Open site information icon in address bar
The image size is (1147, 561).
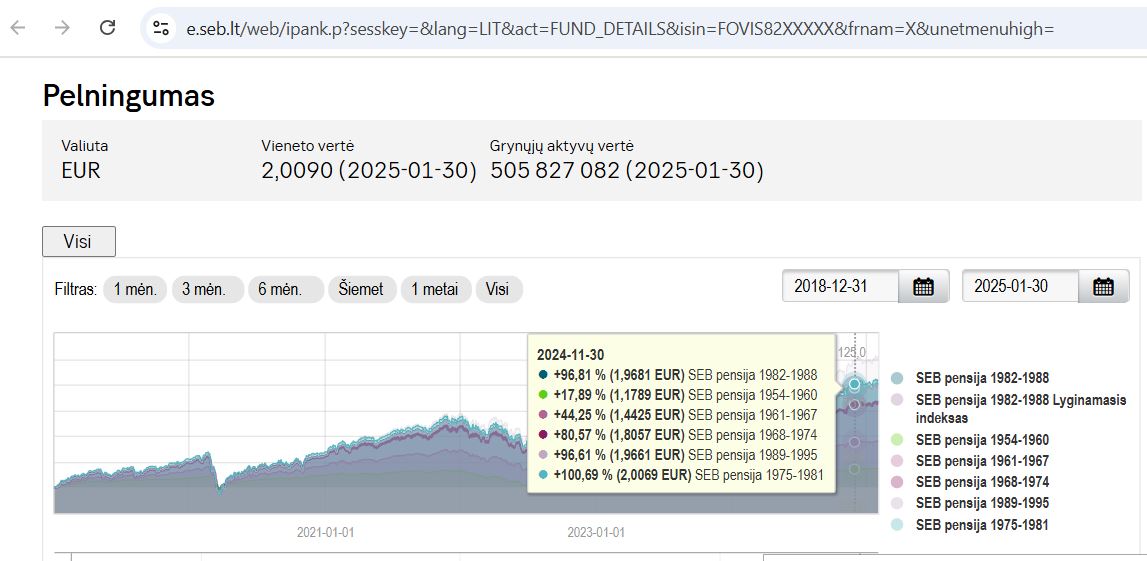coord(161,29)
